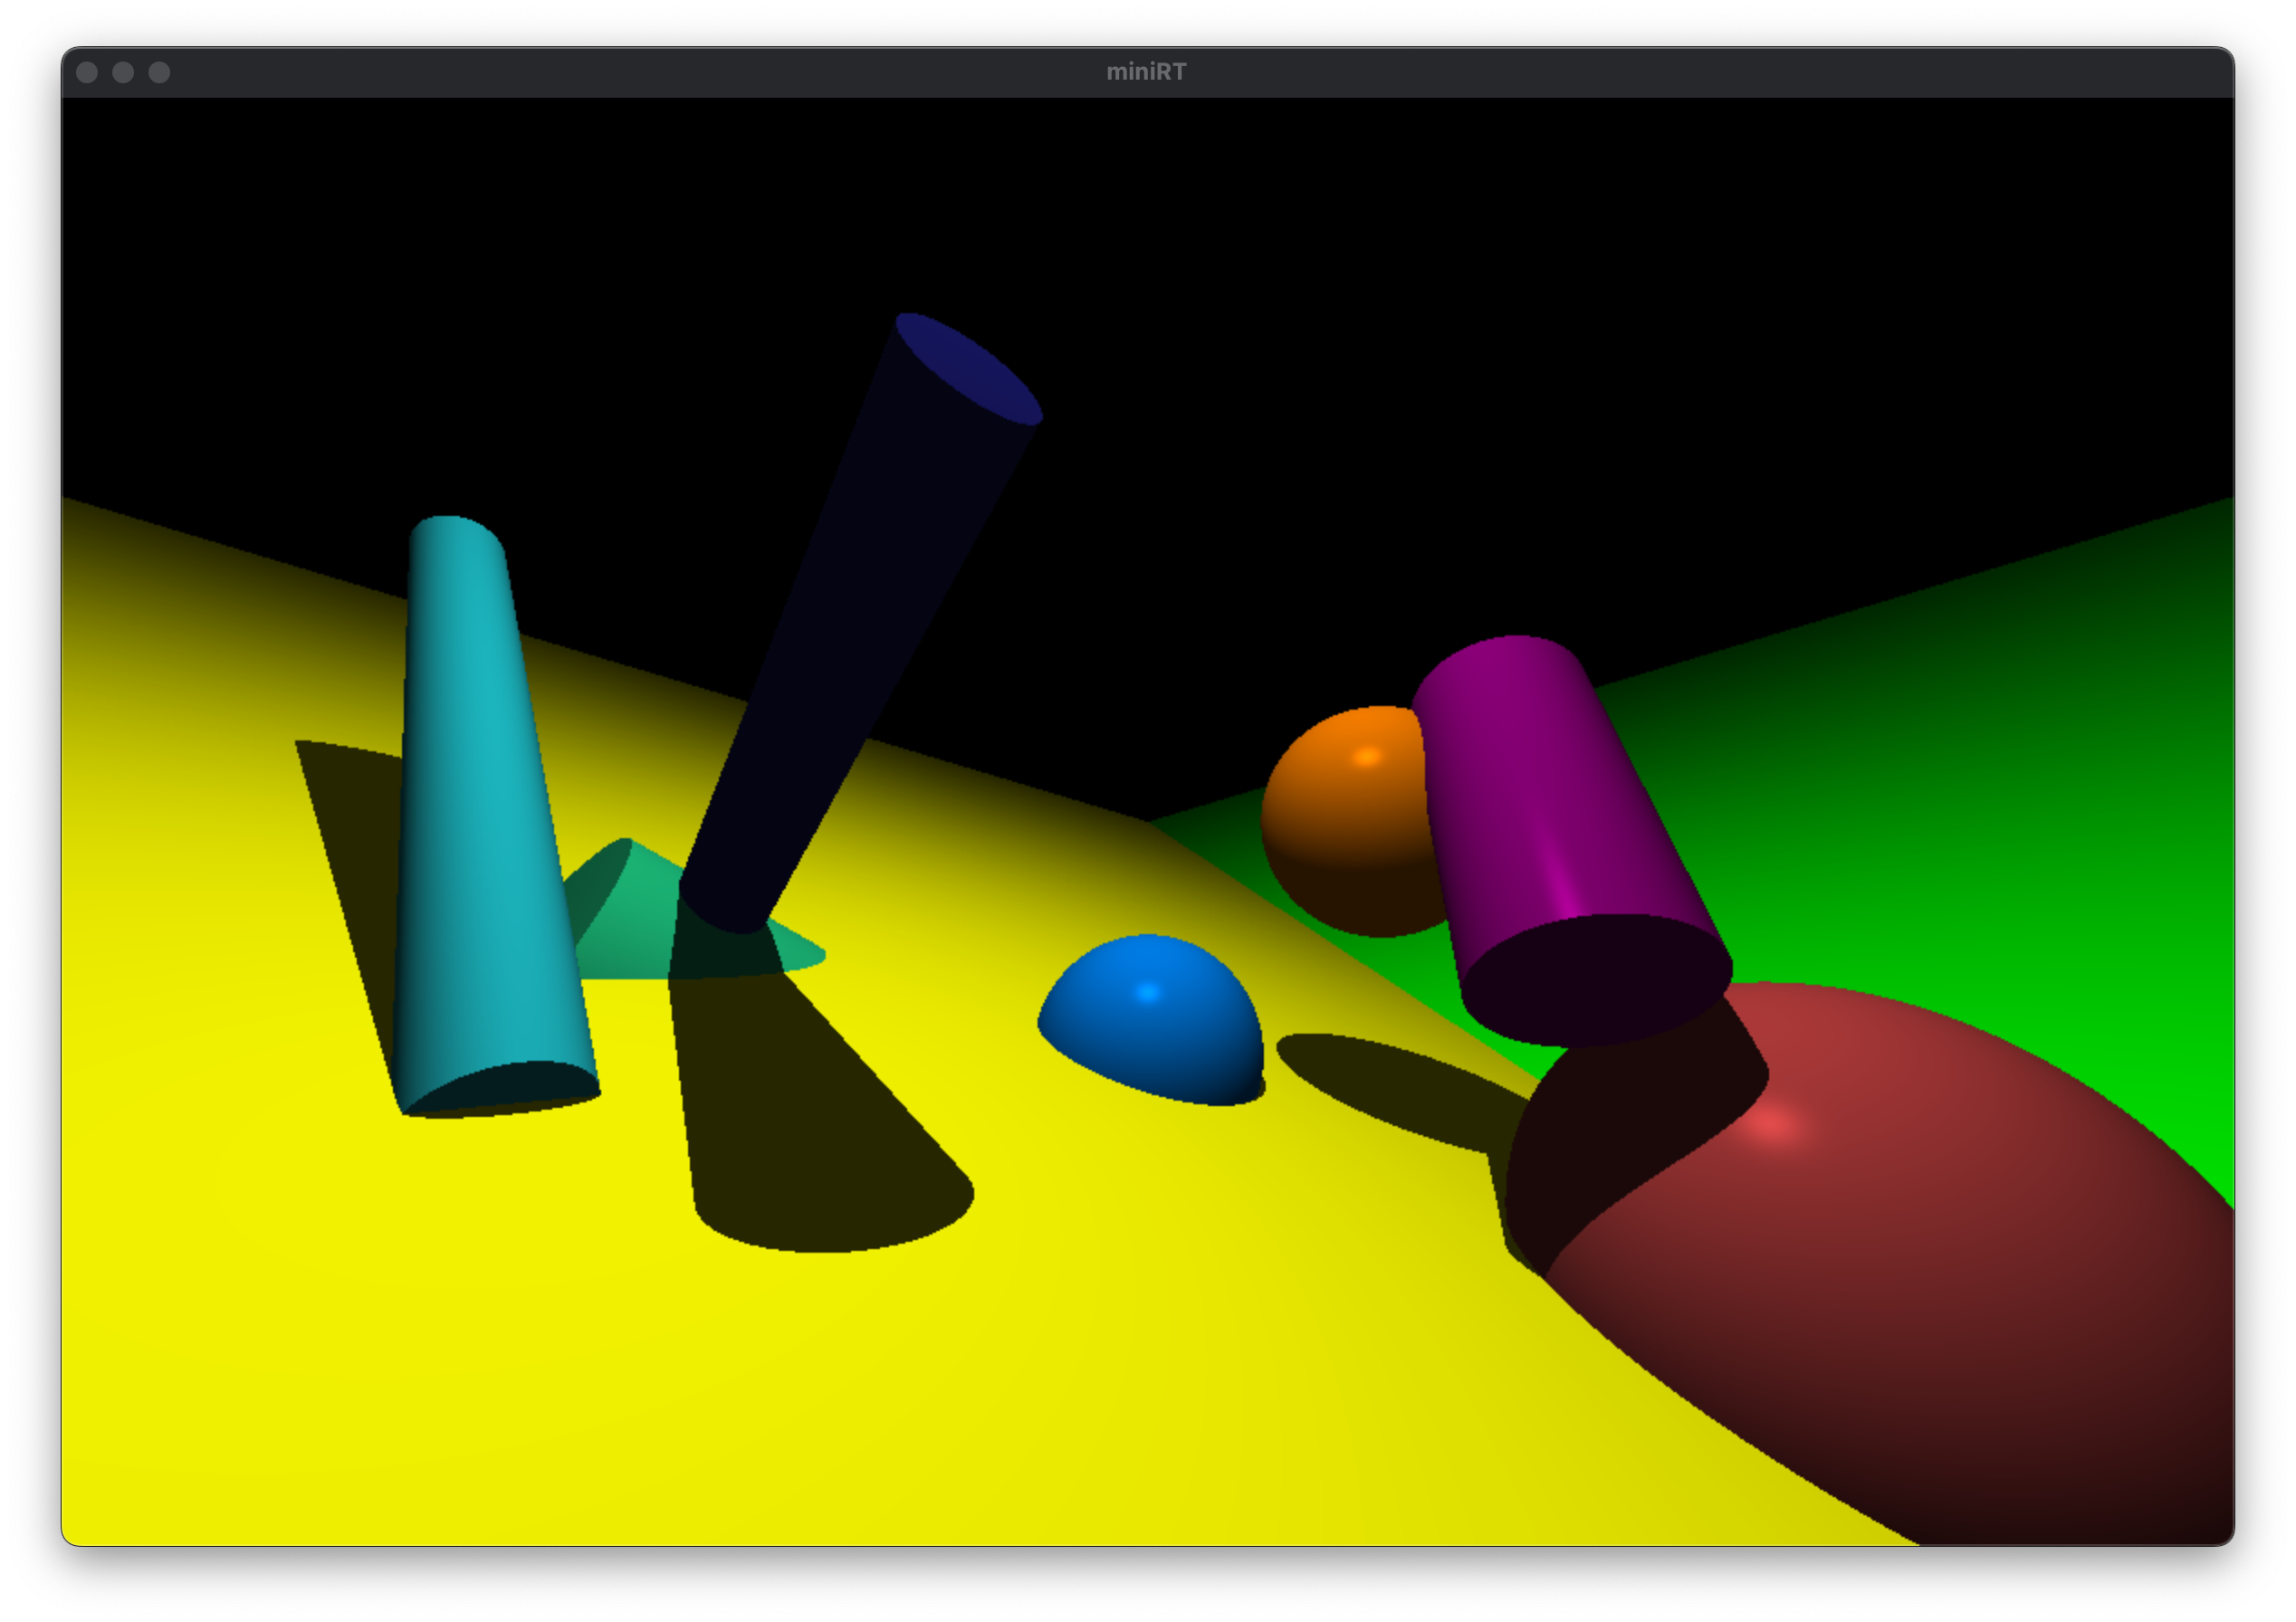Click the specular highlight on red sphere
Image resolution: width=2296 pixels, height=1622 pixels.
tap(1773, 1125)
